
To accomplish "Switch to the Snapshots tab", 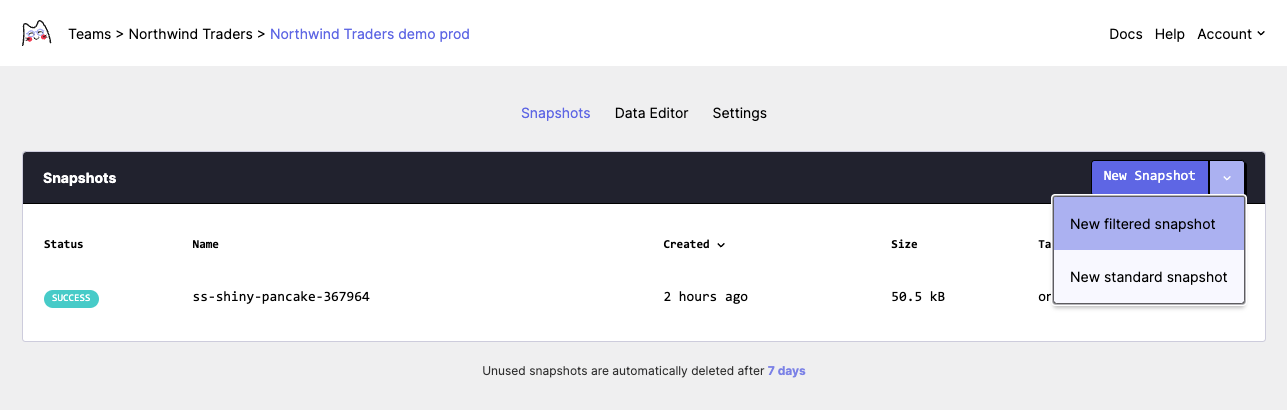I will [x=555, y=113].
